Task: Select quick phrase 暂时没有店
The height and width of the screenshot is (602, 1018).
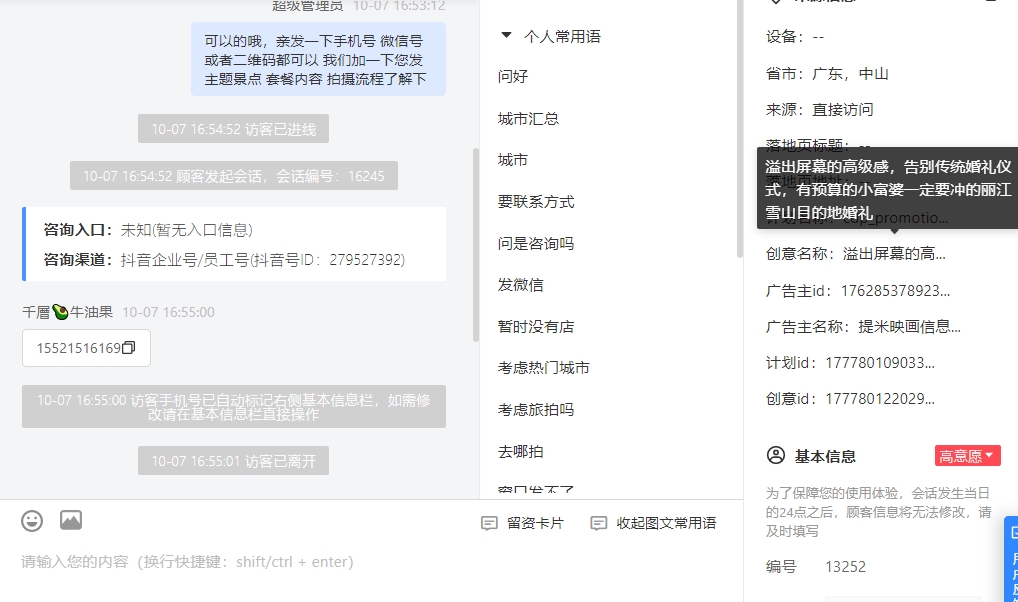Action: coord(536,327)
